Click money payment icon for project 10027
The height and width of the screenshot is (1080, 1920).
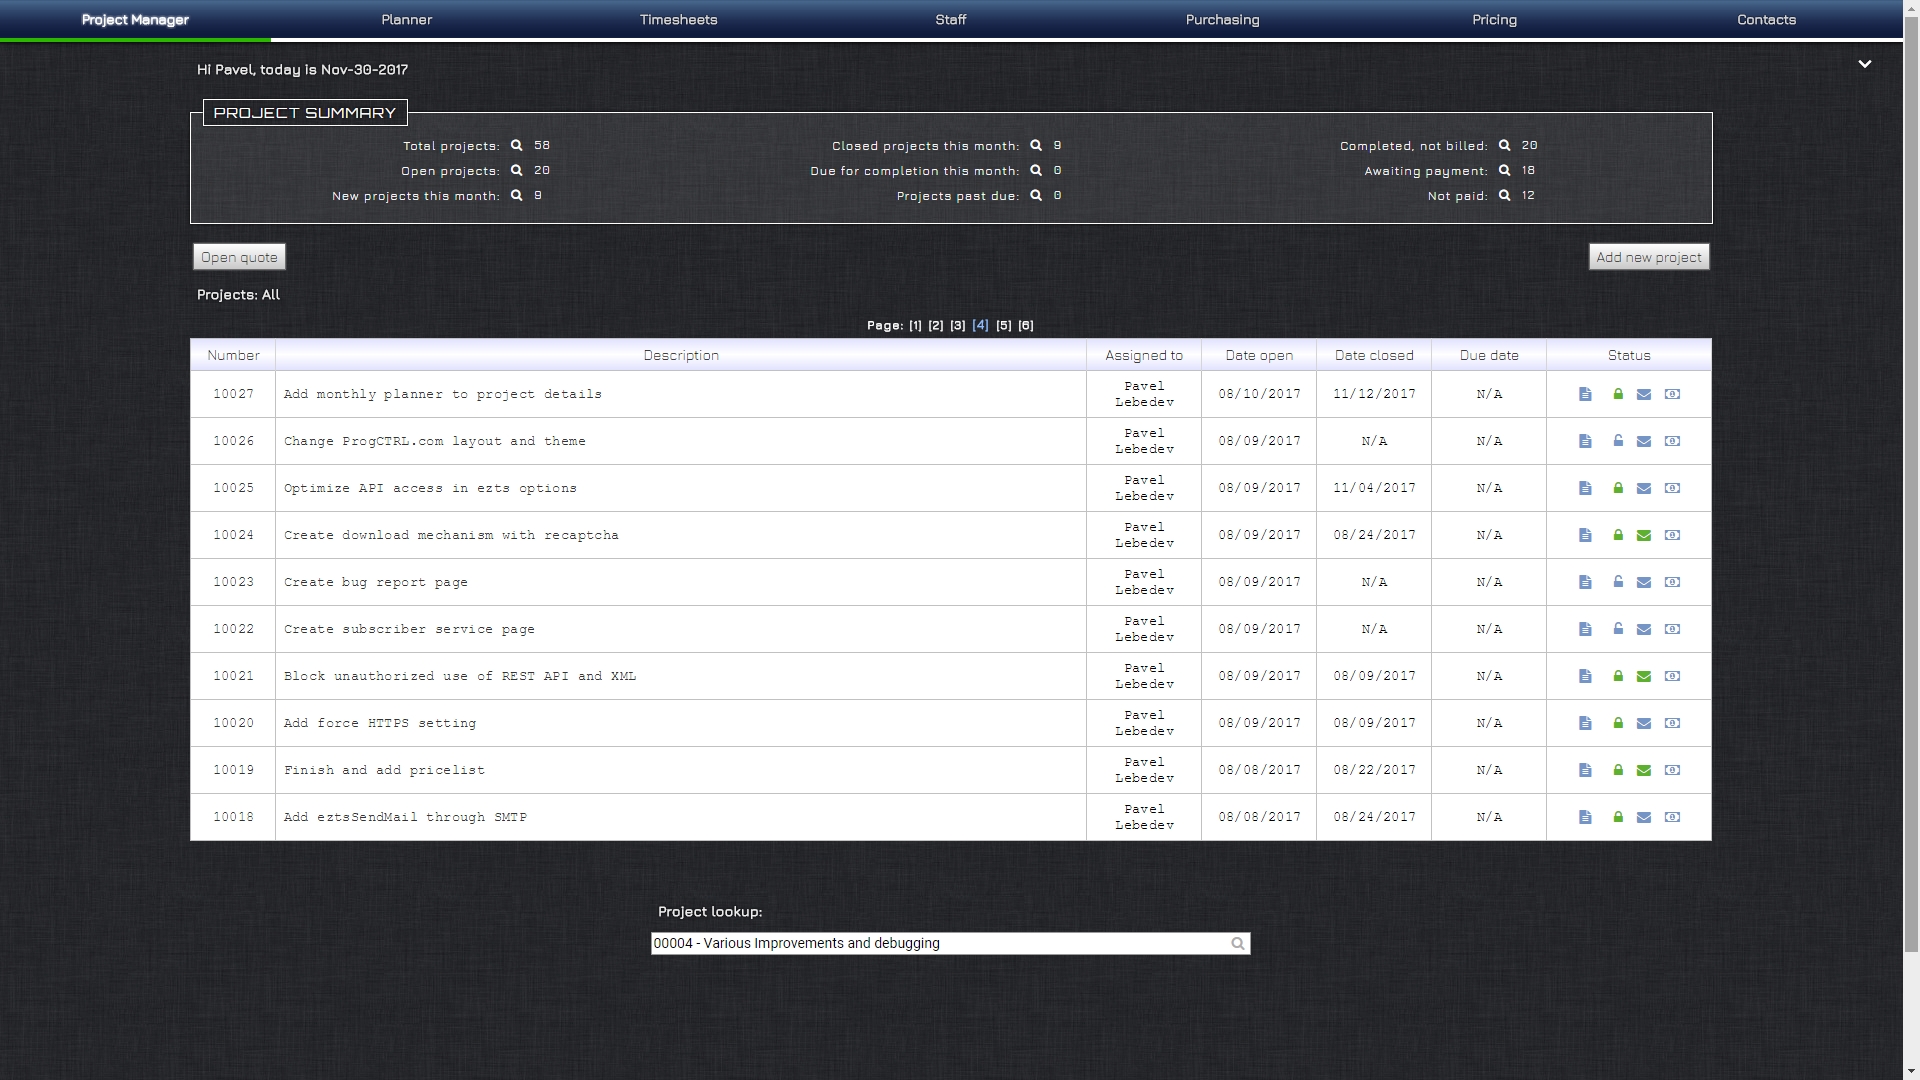[x=1672, y=394]
